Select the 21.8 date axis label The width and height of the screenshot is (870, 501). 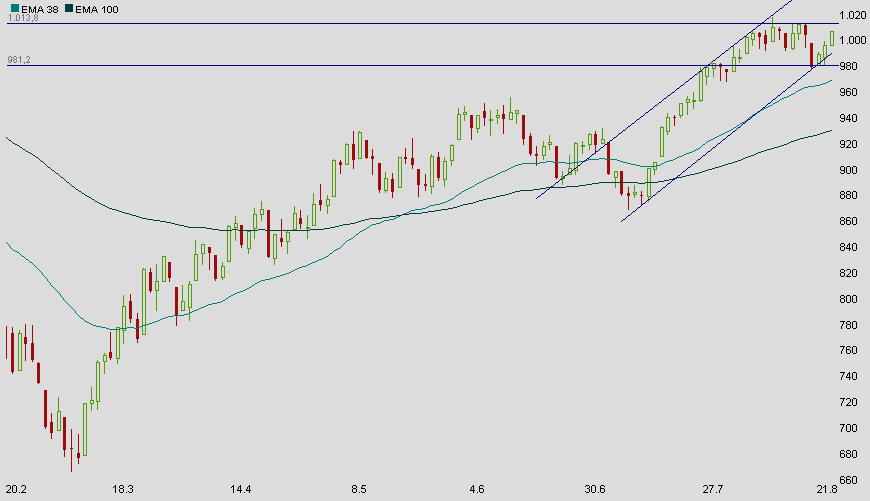826,489
